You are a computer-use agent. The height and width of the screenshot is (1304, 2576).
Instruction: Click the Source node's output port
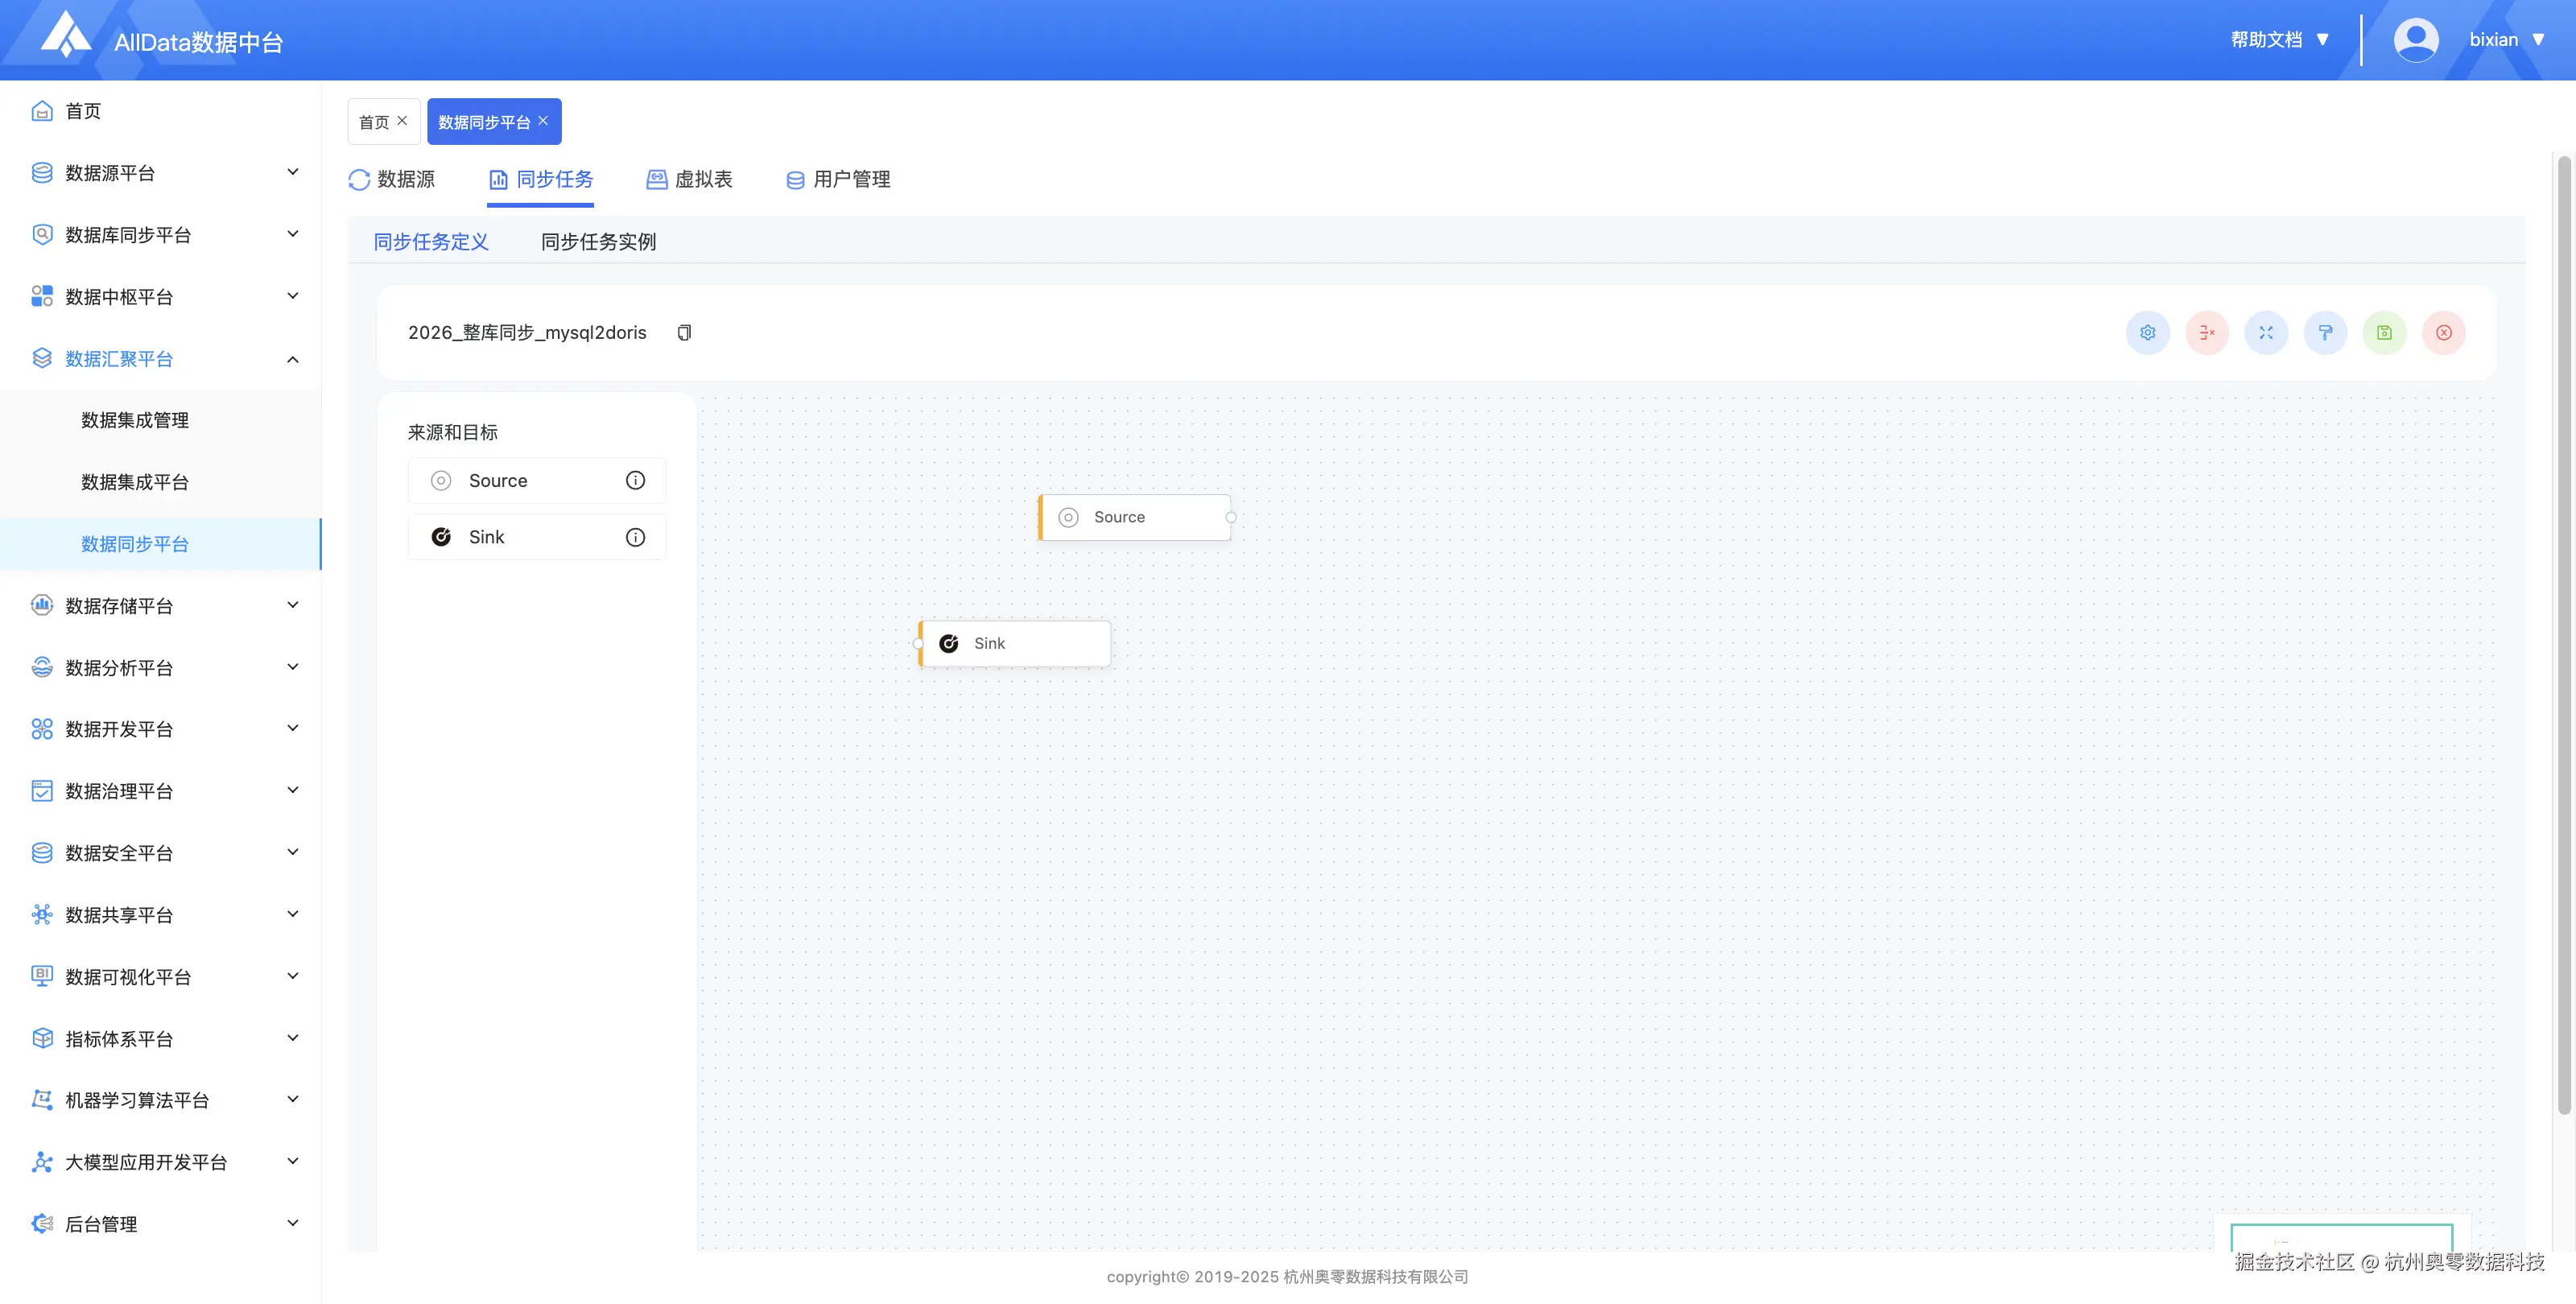pyautogui.click(x=1231, y=517)
